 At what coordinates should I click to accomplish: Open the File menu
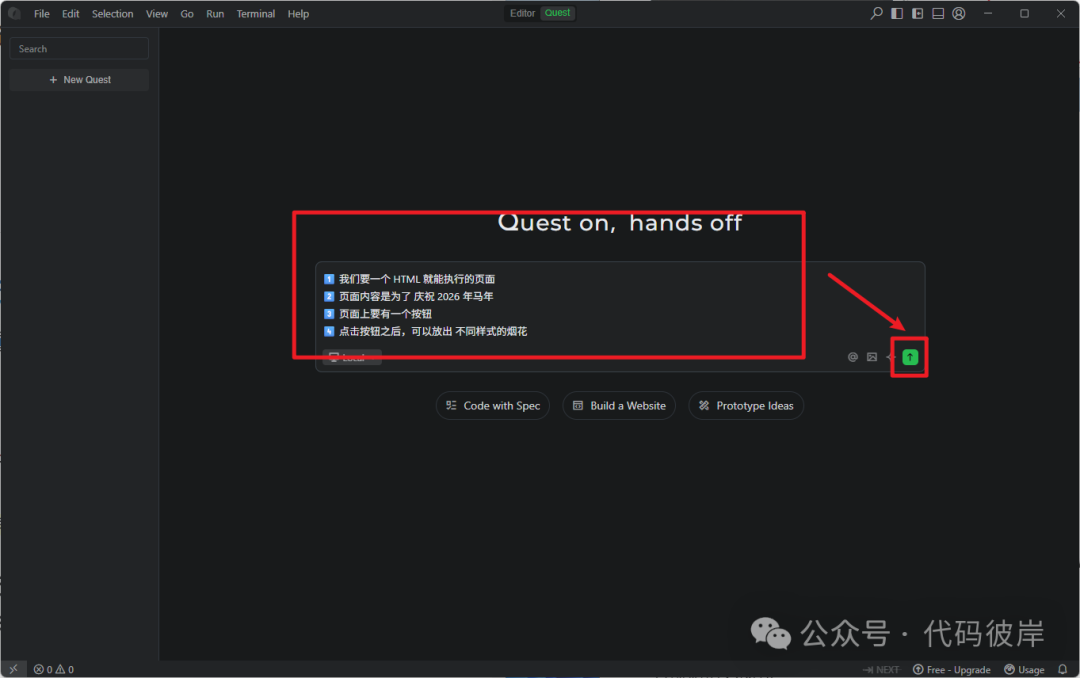click(41, 14)
